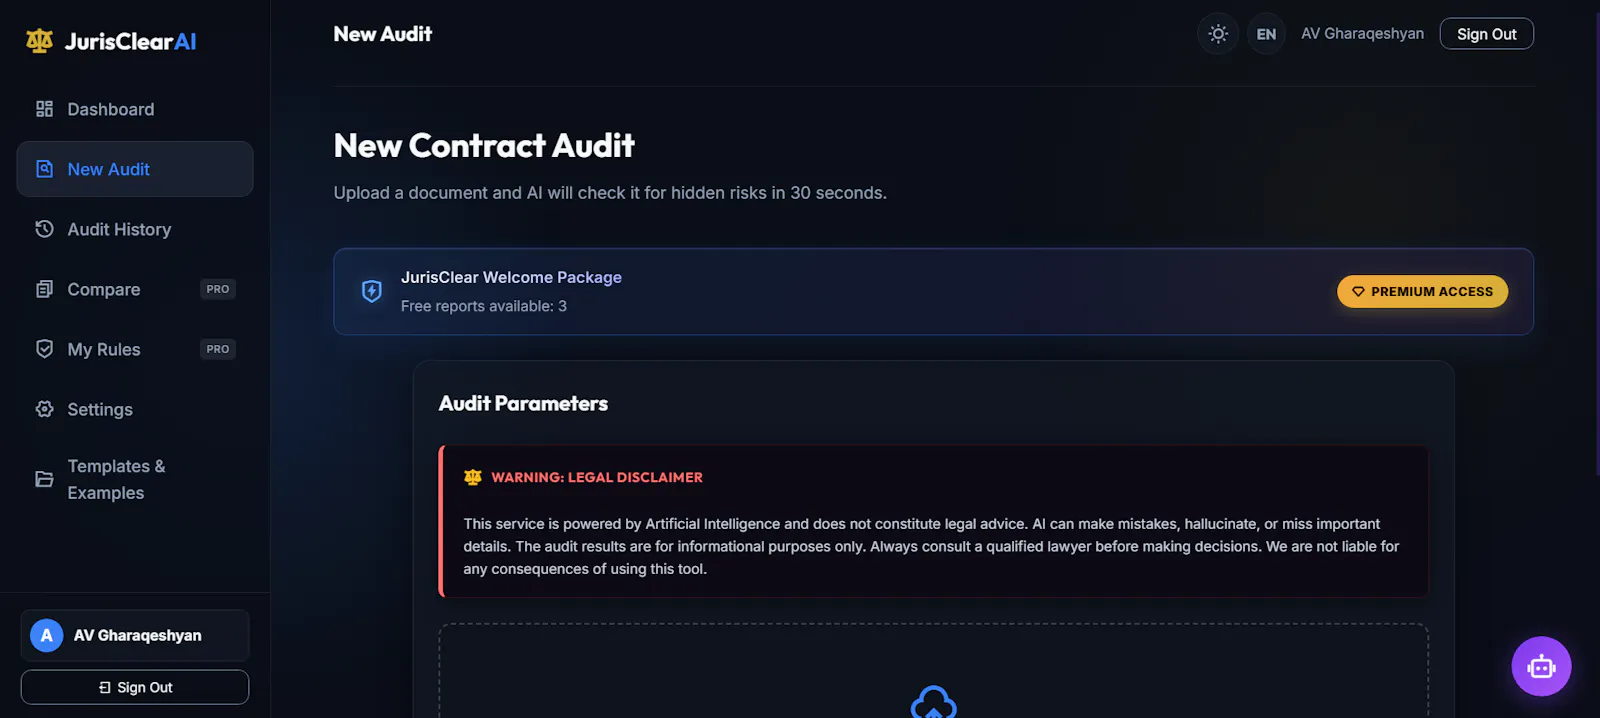Switch language via EN button
This screenshot has height=718, width=1600.
point(1266,34)
